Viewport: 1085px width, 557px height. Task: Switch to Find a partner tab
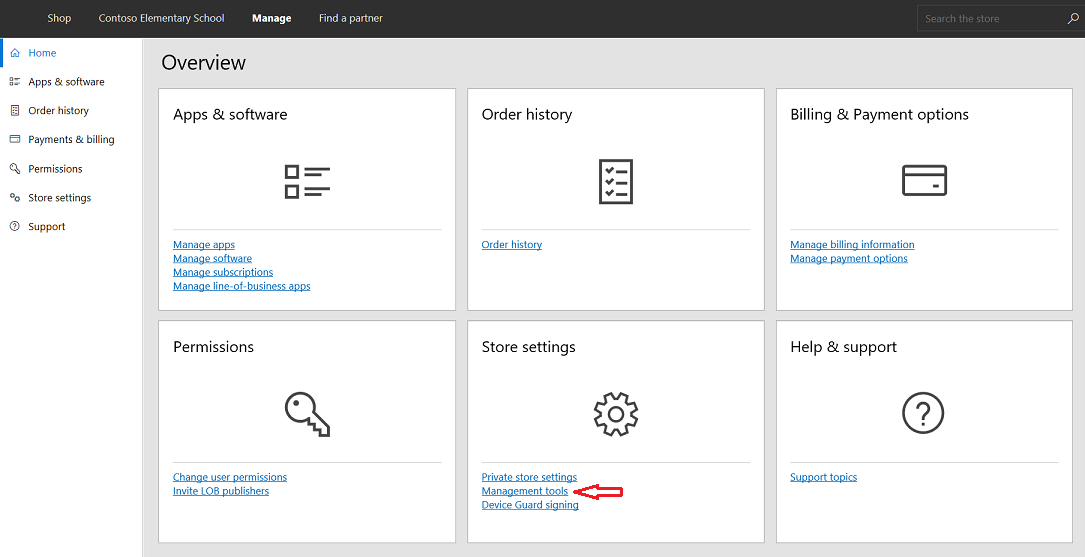[x=350, y=18]
